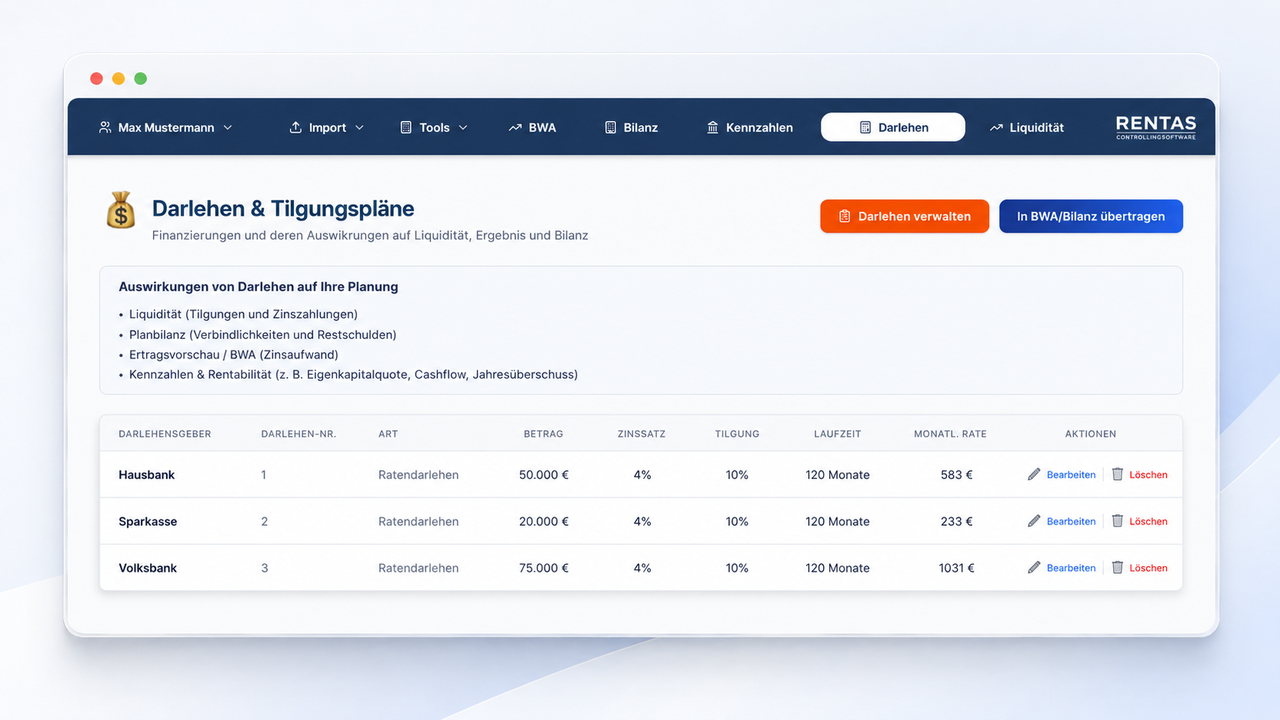Click the Art column header
Viewport: 1280px width, 720px height.
(x=388, y=434)
